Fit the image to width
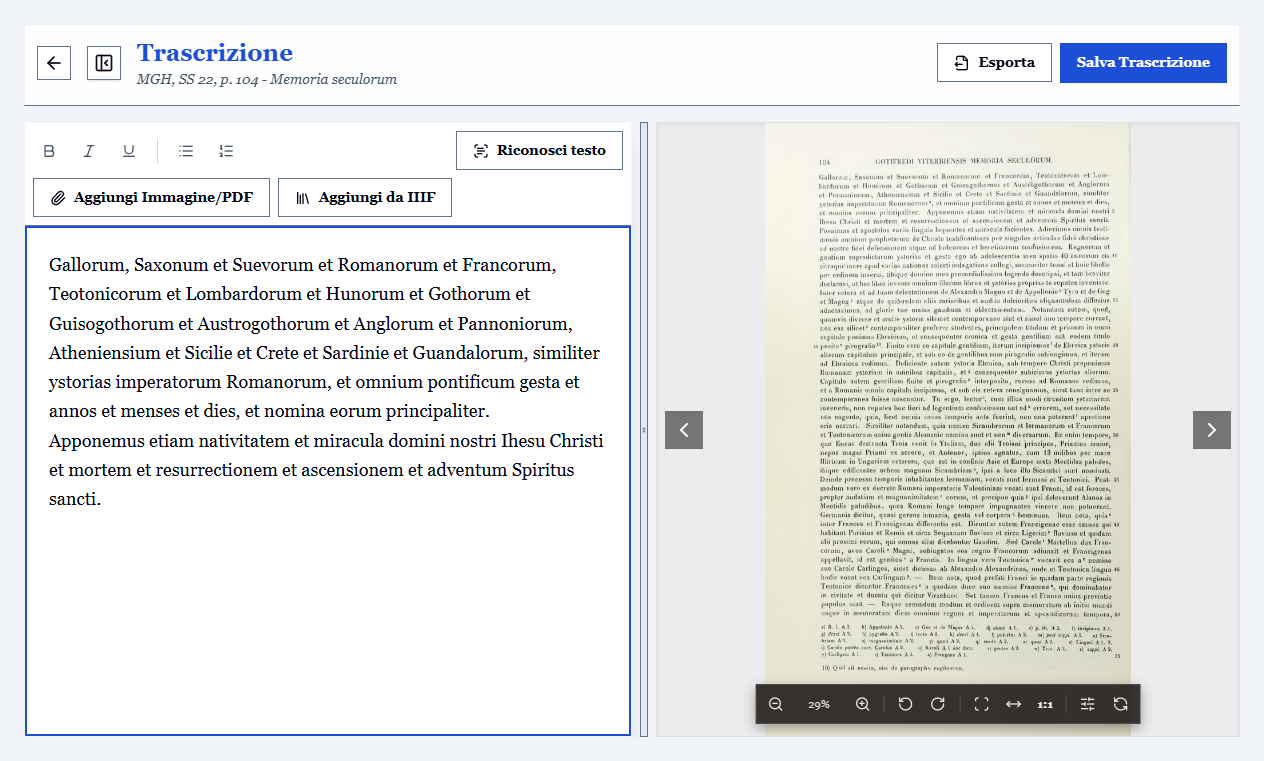The image size is (1264, 761). (x=1013, y=704)
